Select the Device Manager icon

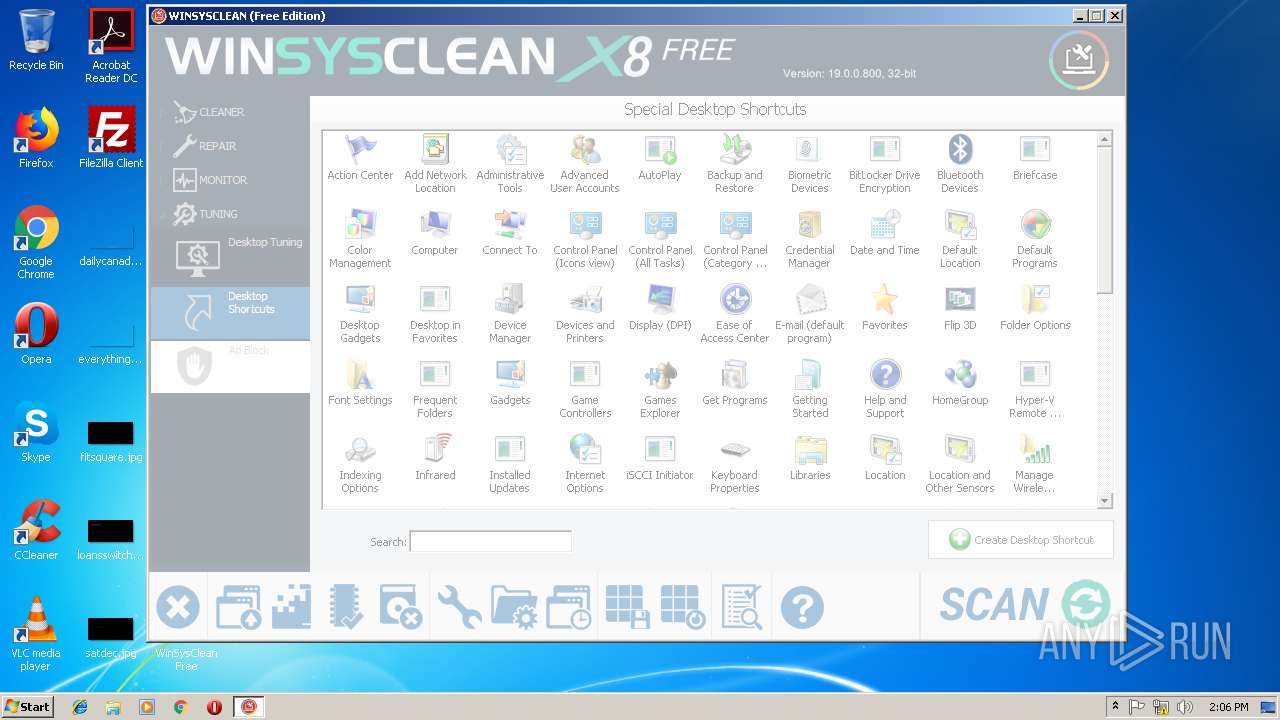(x=510, y=300)
